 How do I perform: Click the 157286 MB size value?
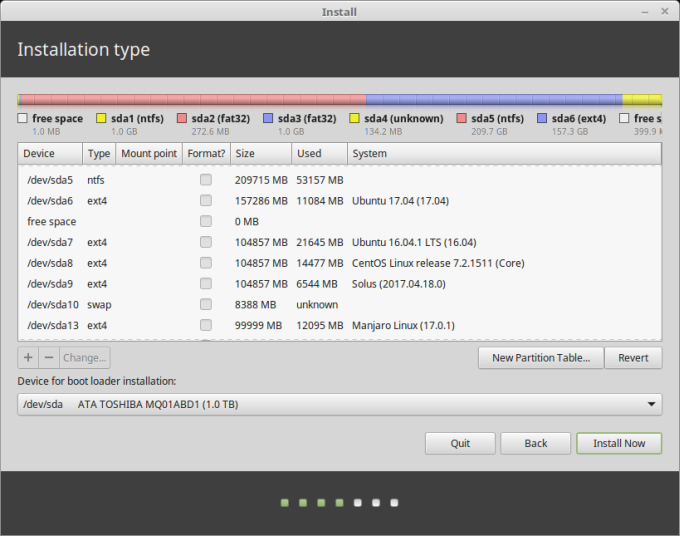tap(261, 201)
